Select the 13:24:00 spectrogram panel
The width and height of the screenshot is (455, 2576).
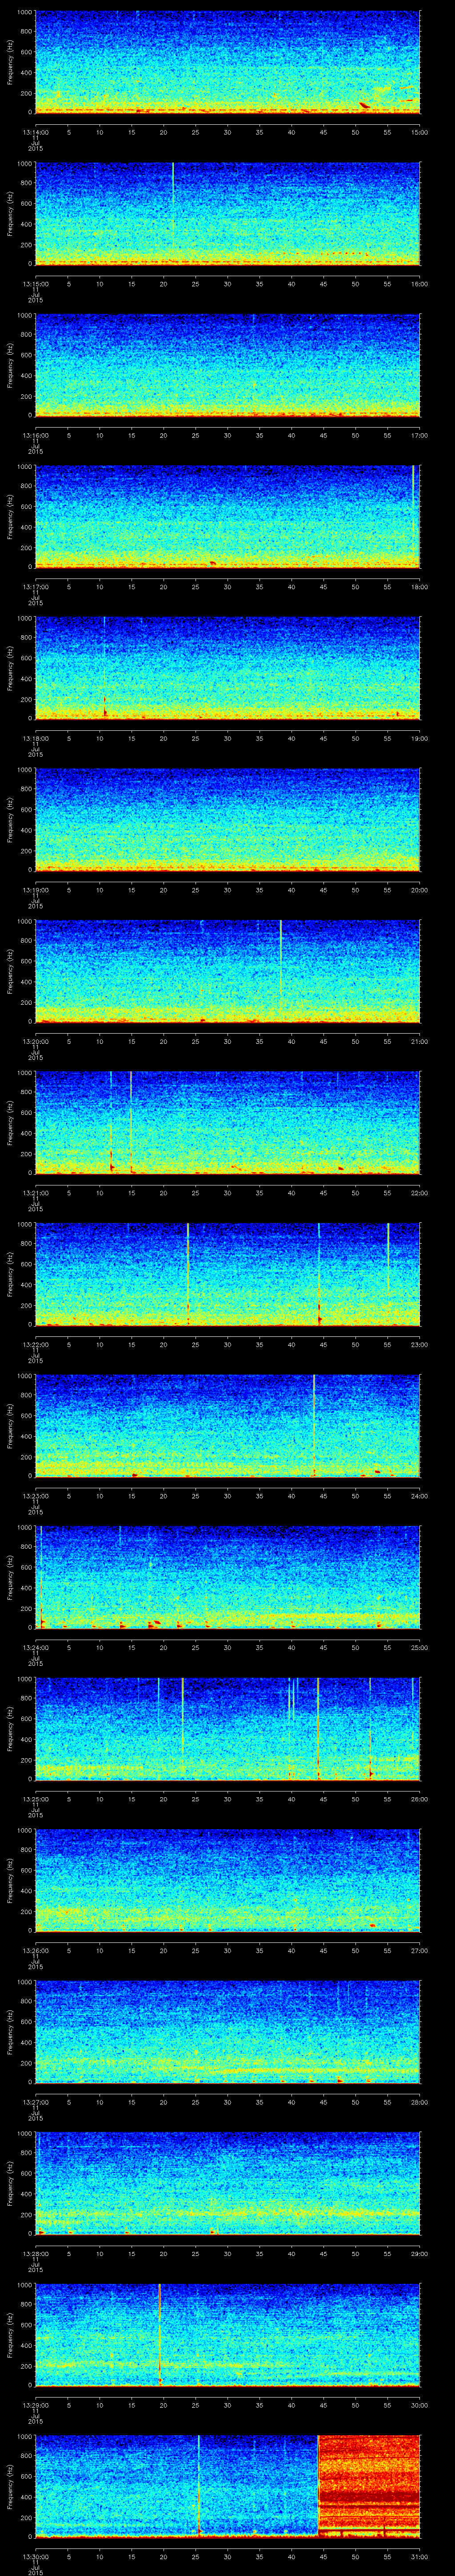[227, 1577]
